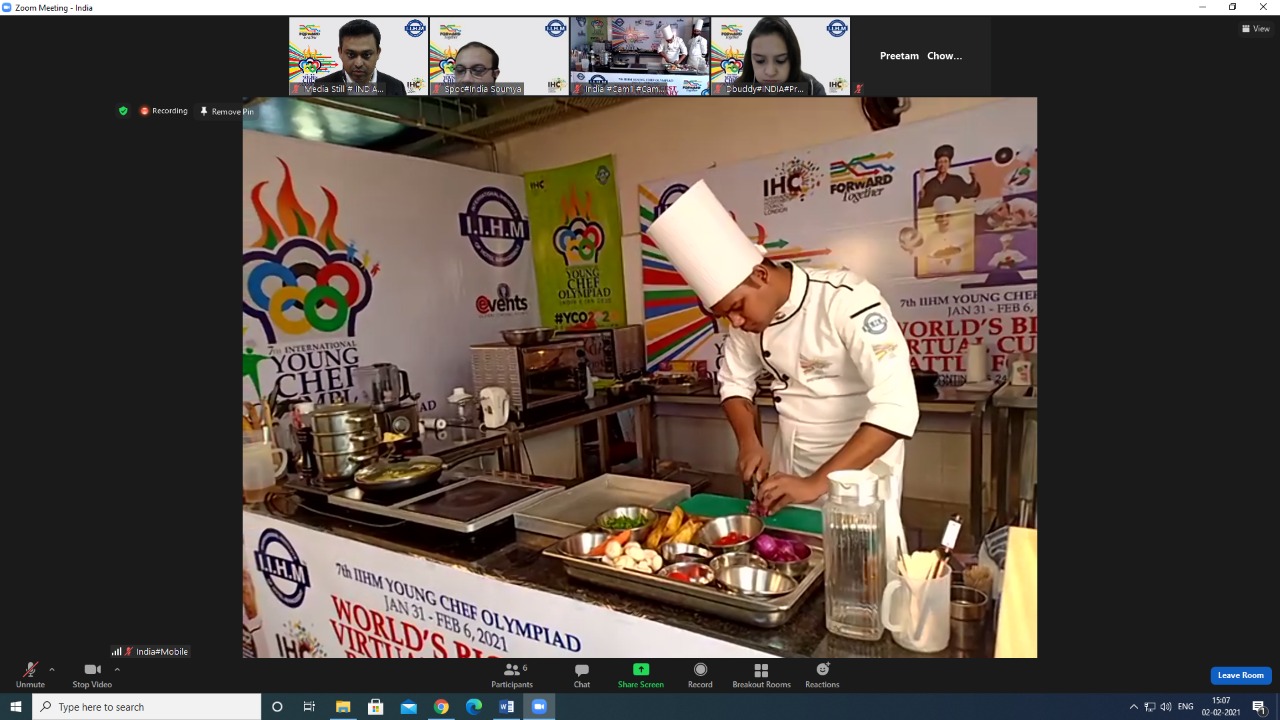Open the Chat panel
This screenshot has height=720, width=1280.
pos(582,675)
